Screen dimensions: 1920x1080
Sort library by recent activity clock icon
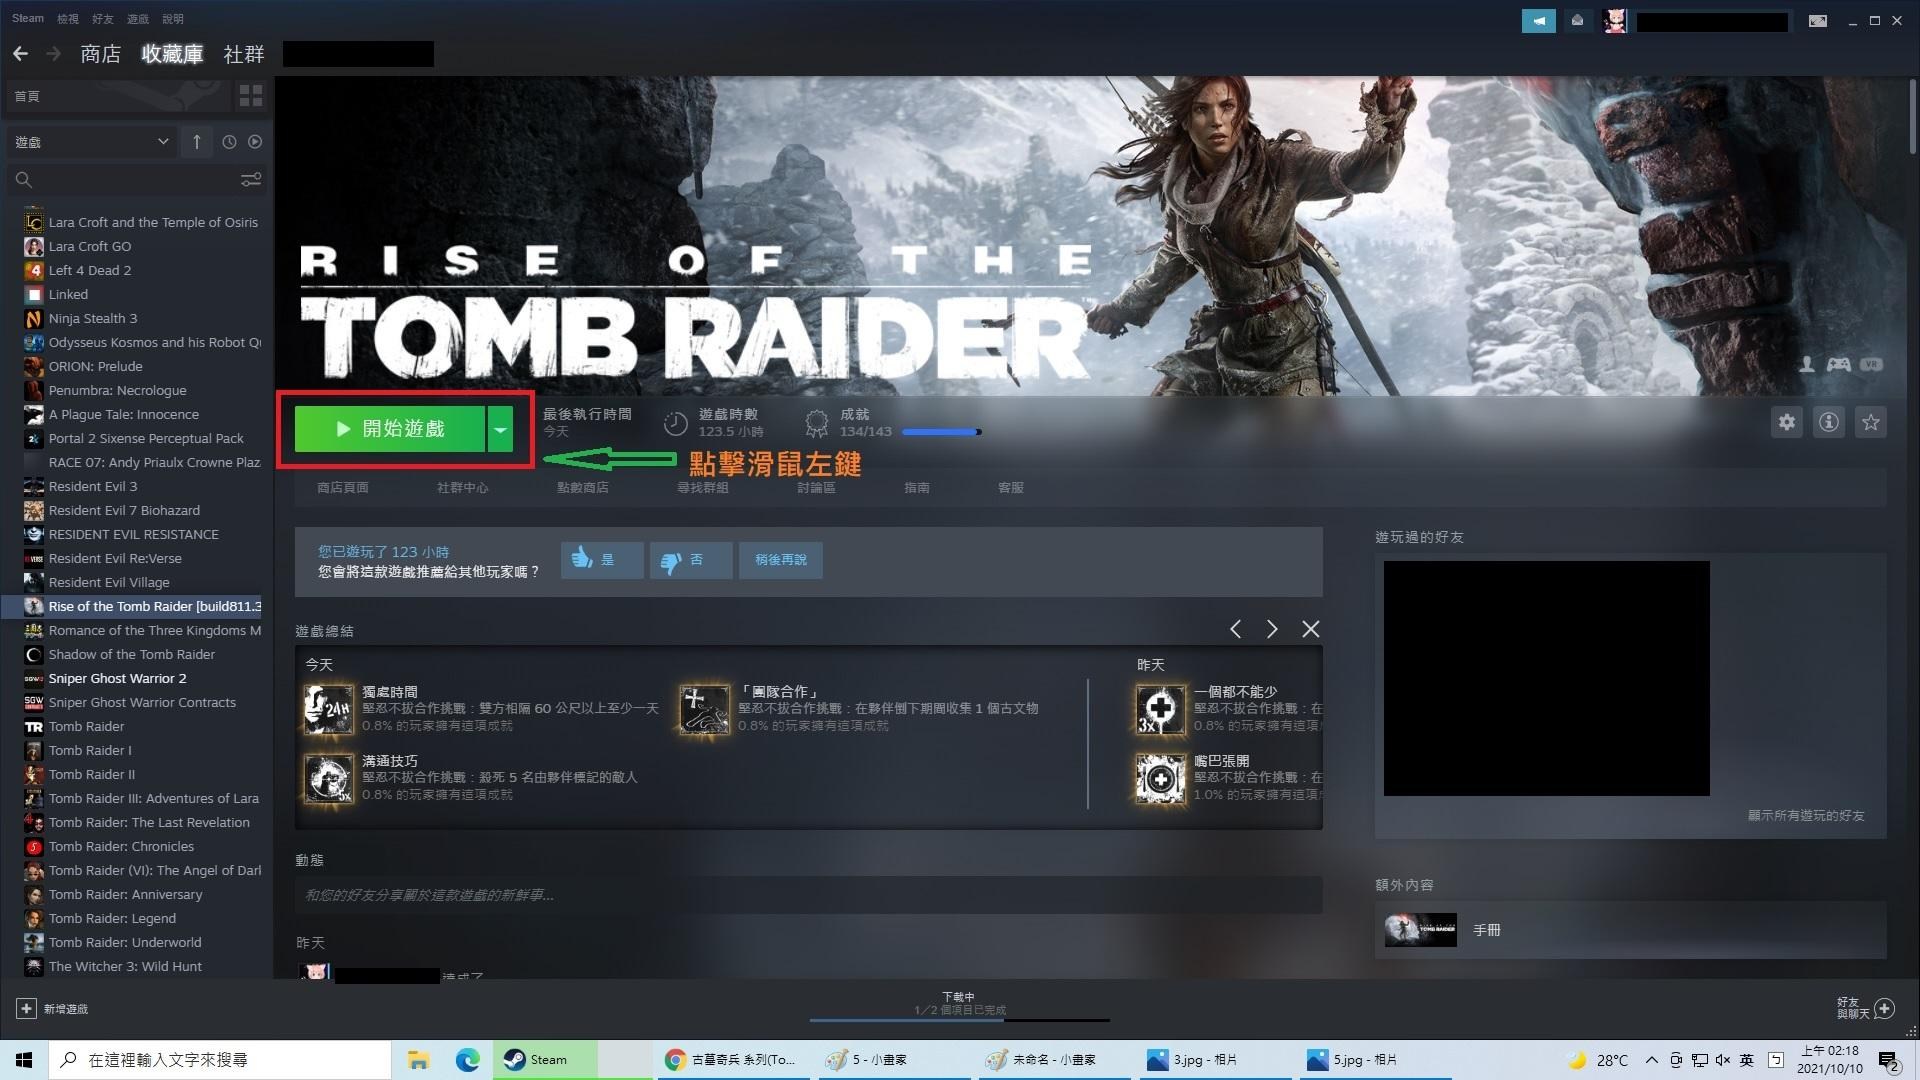click(229, 142)
